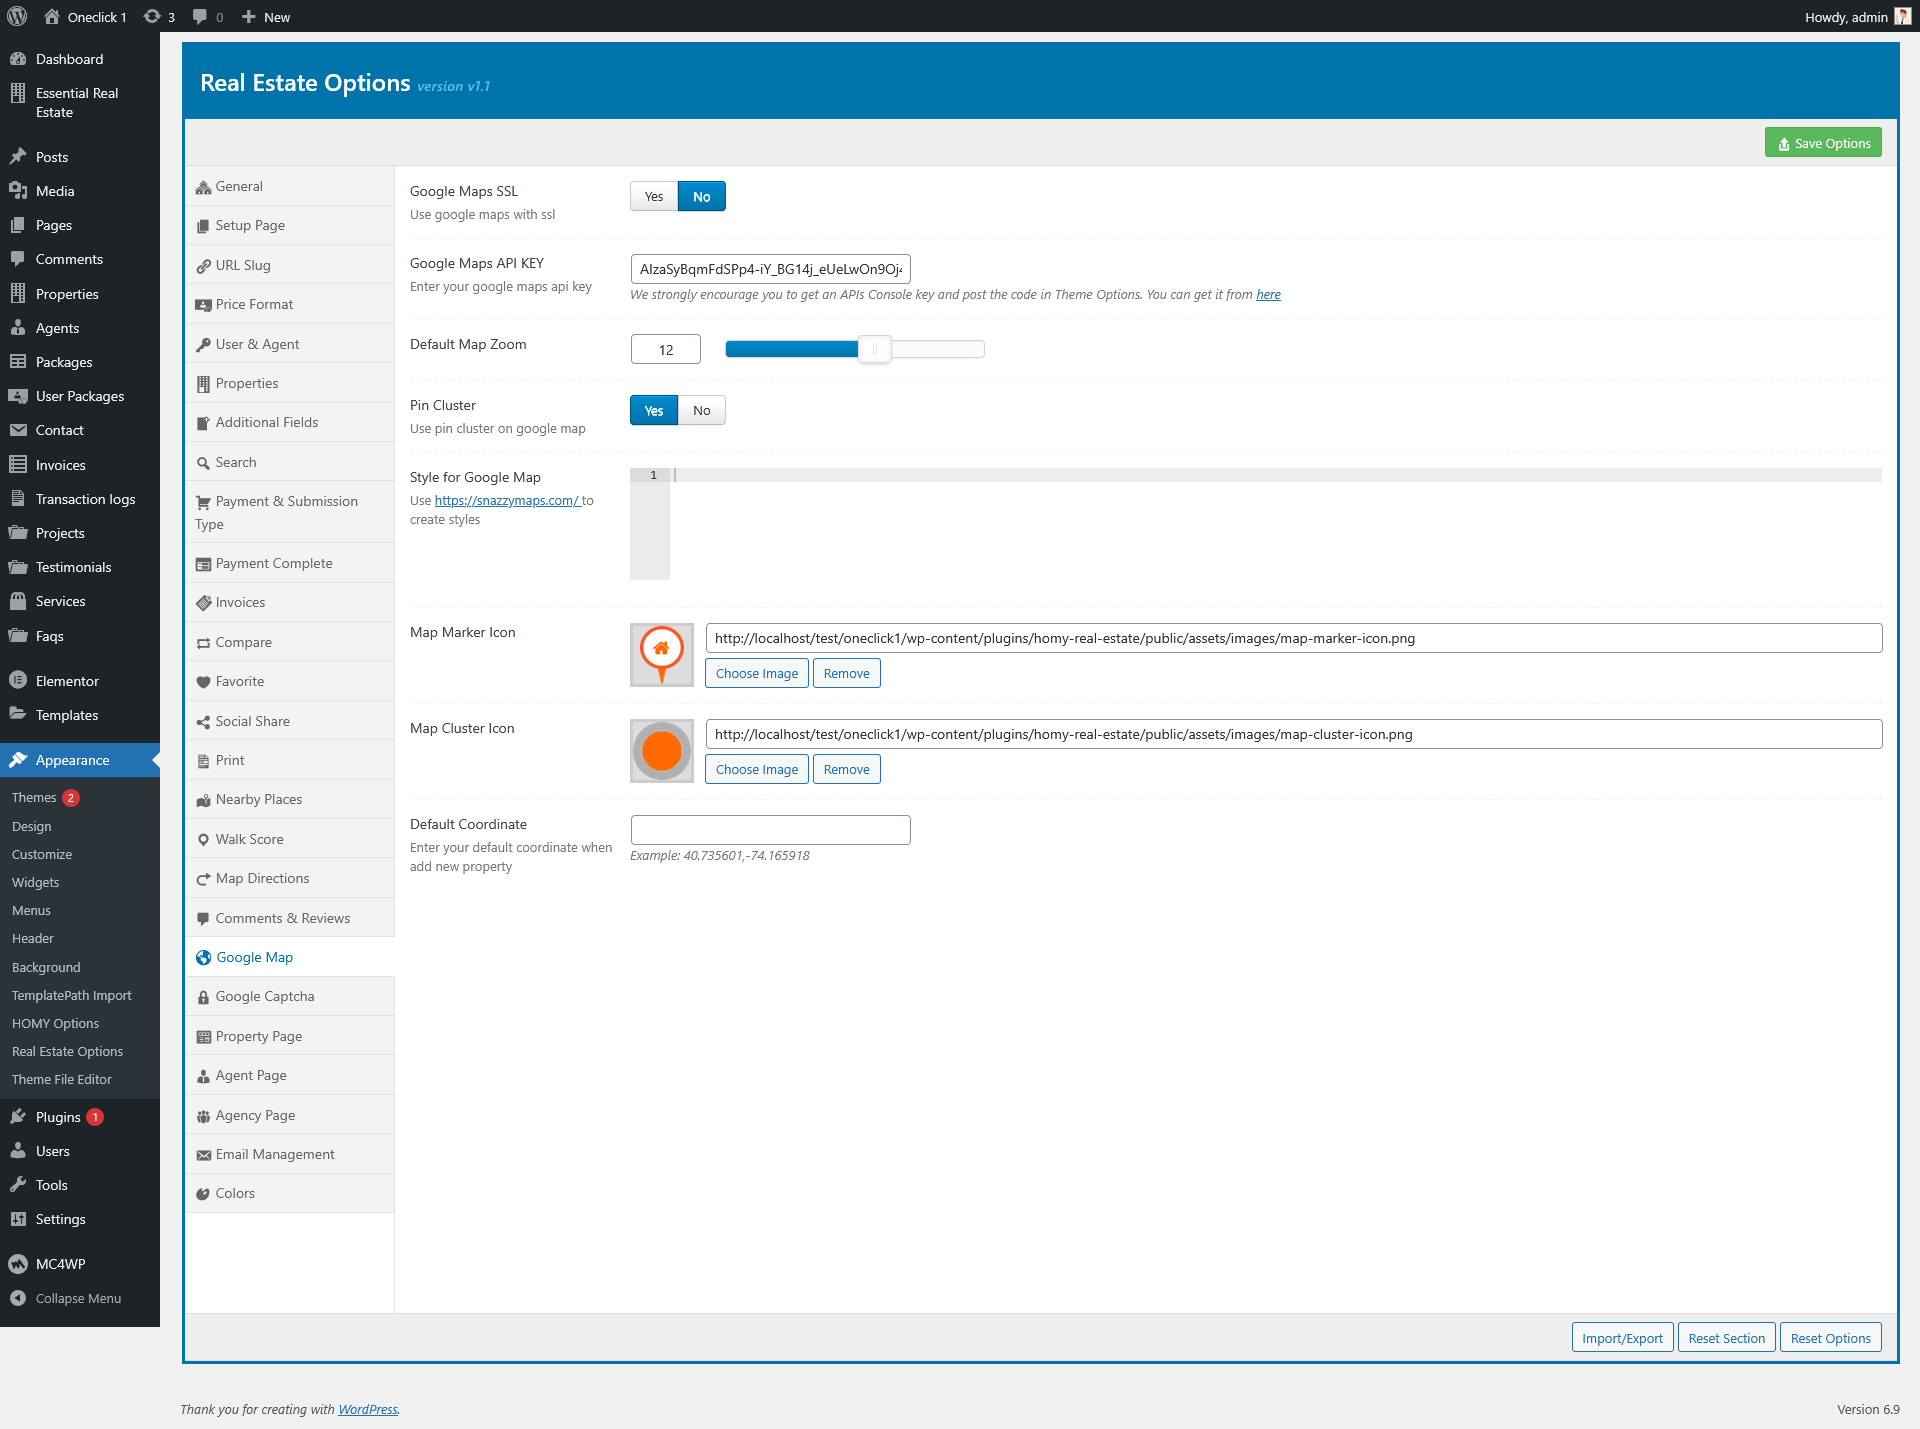Open the Additional Fields section
The image size is (1920, 1429).
coord(289,423)
